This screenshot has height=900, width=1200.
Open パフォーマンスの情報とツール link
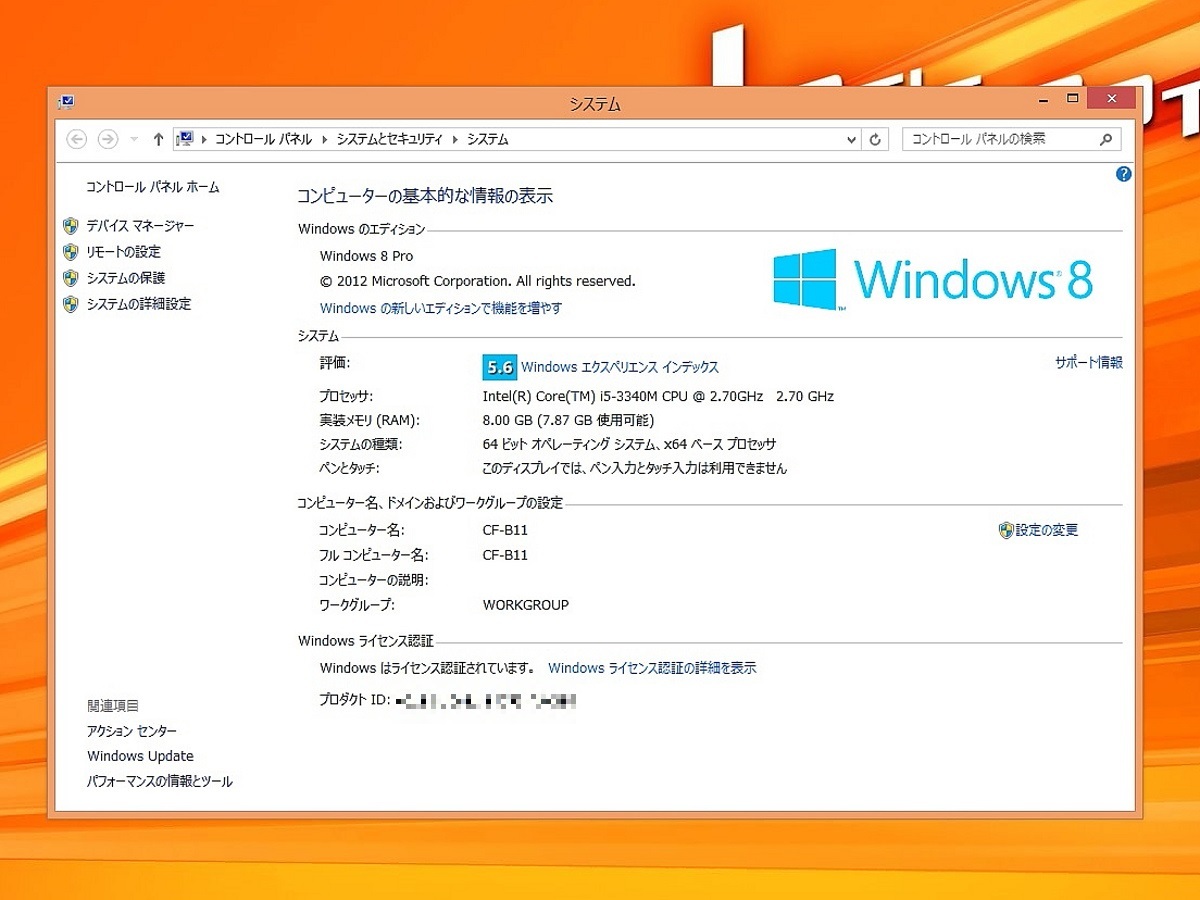click(160, 782)
